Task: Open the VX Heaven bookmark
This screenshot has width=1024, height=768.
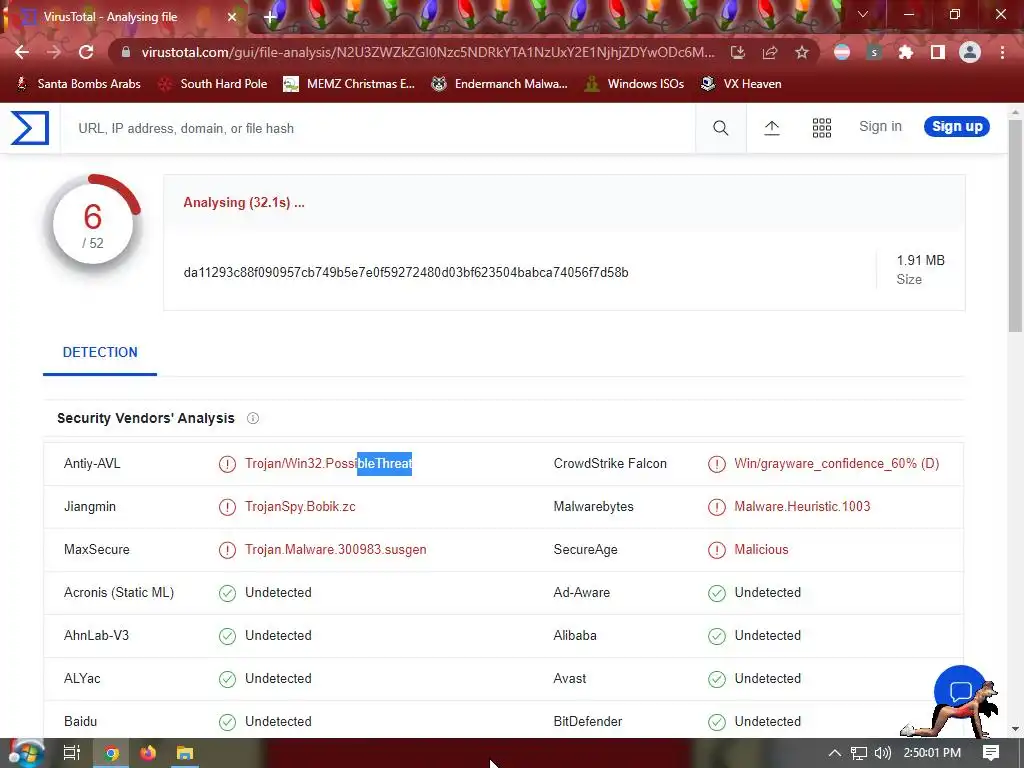Action: [741, 84]
